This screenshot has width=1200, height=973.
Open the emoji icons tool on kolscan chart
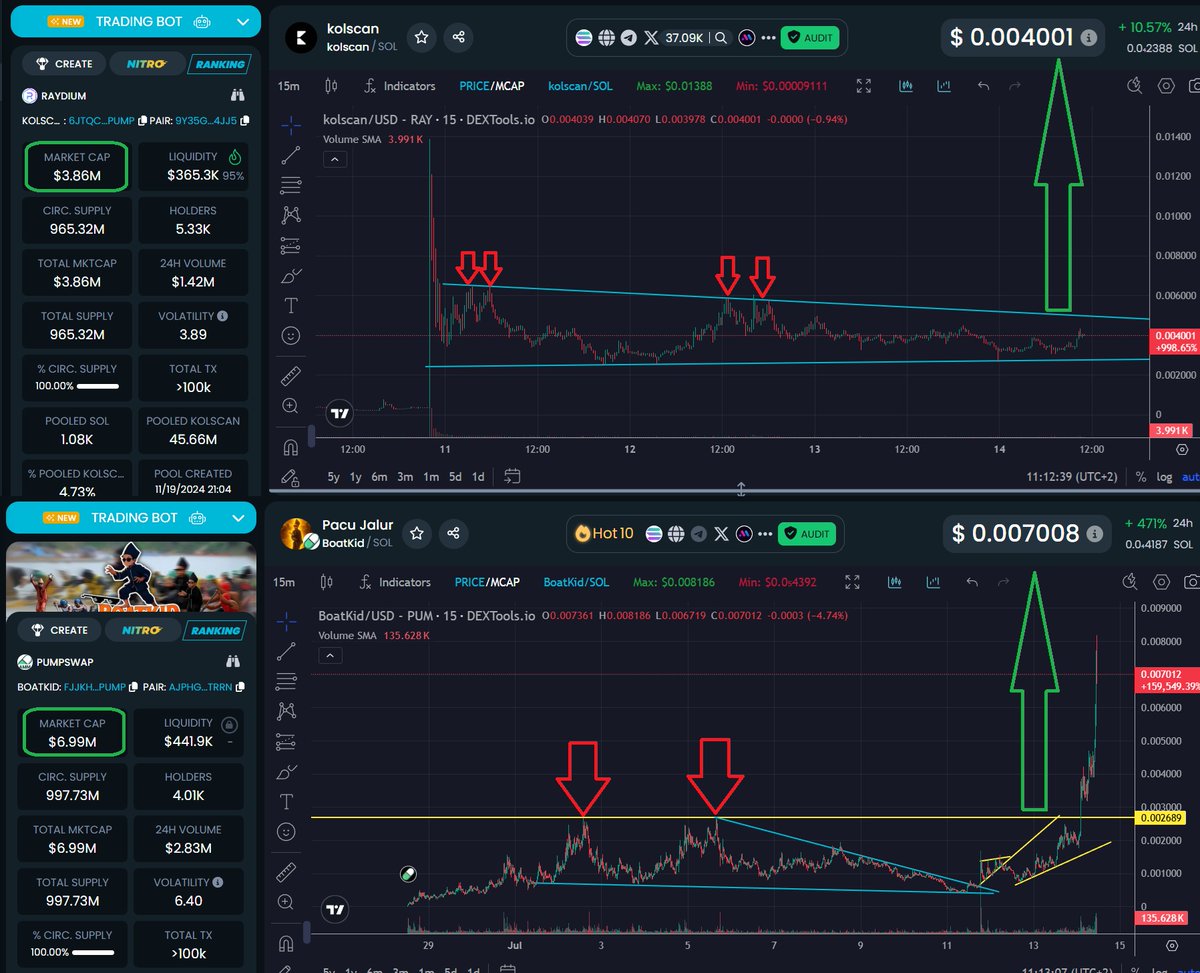coord(291,336)
